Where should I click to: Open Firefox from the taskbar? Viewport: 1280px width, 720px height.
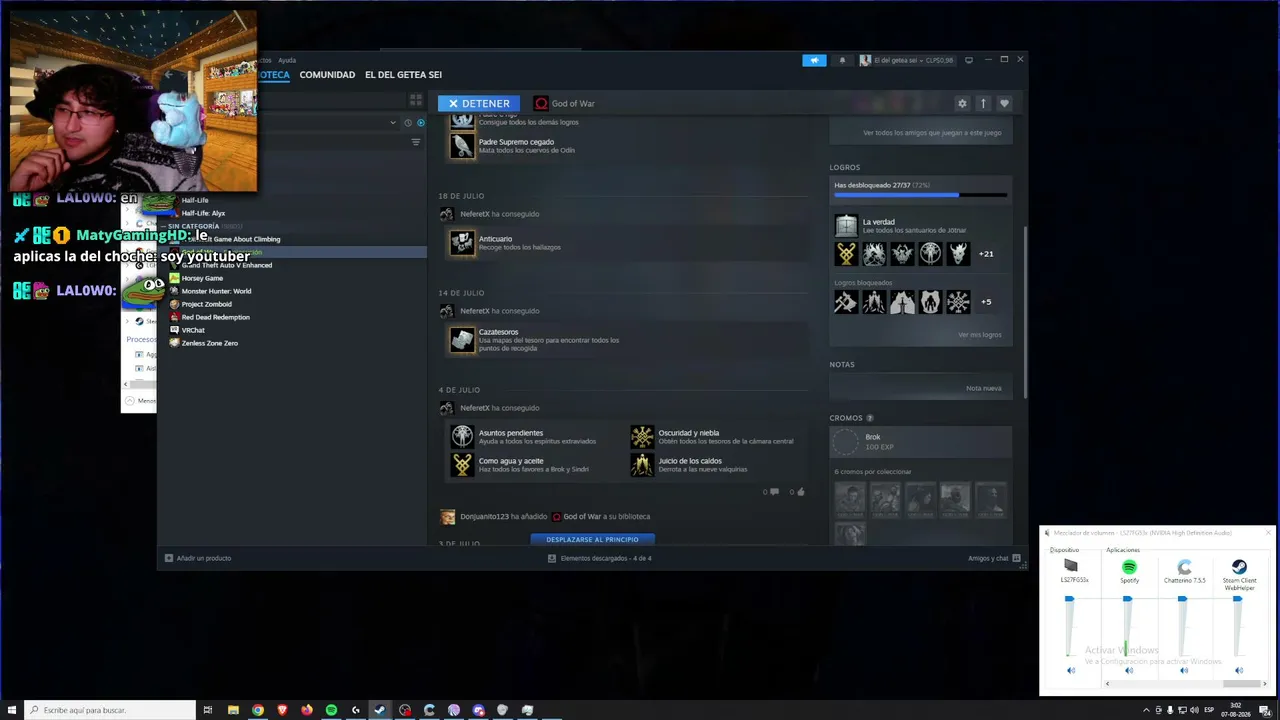pyautogui.click(x=307, y=710)
